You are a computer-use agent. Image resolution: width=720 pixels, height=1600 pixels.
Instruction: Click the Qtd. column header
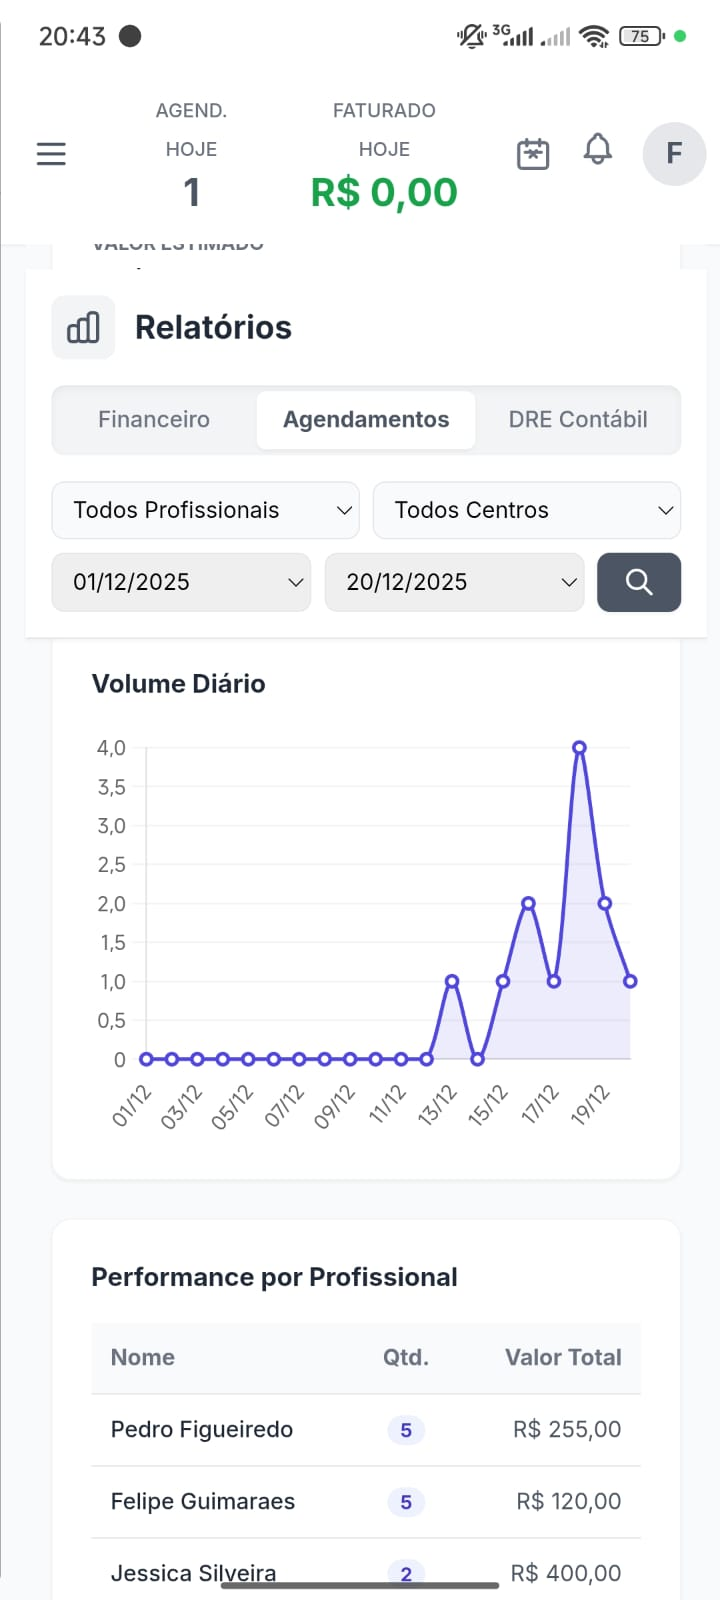pyautogui.click(x=405, y=1357)
